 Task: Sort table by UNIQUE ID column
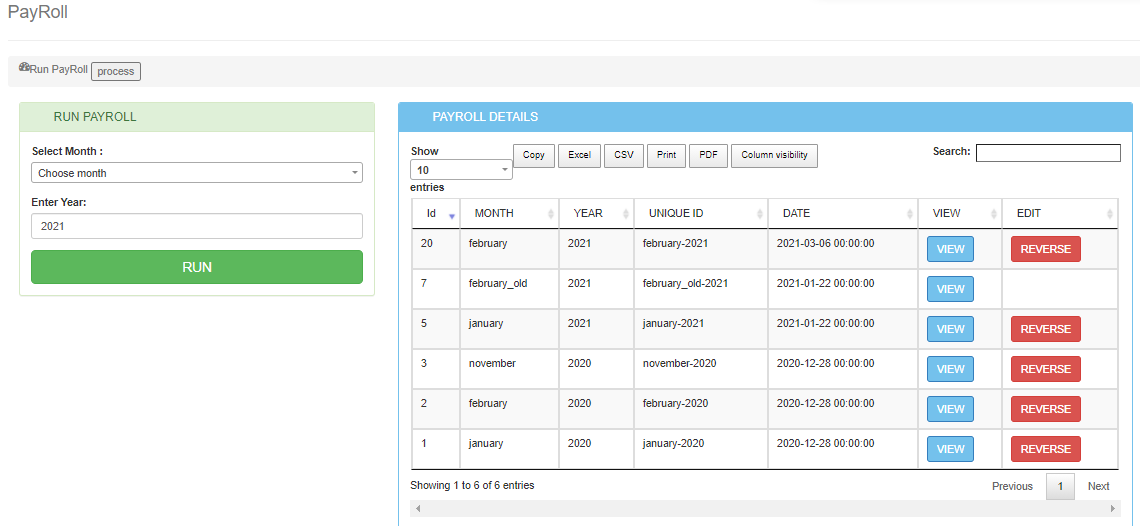point(700,214)
